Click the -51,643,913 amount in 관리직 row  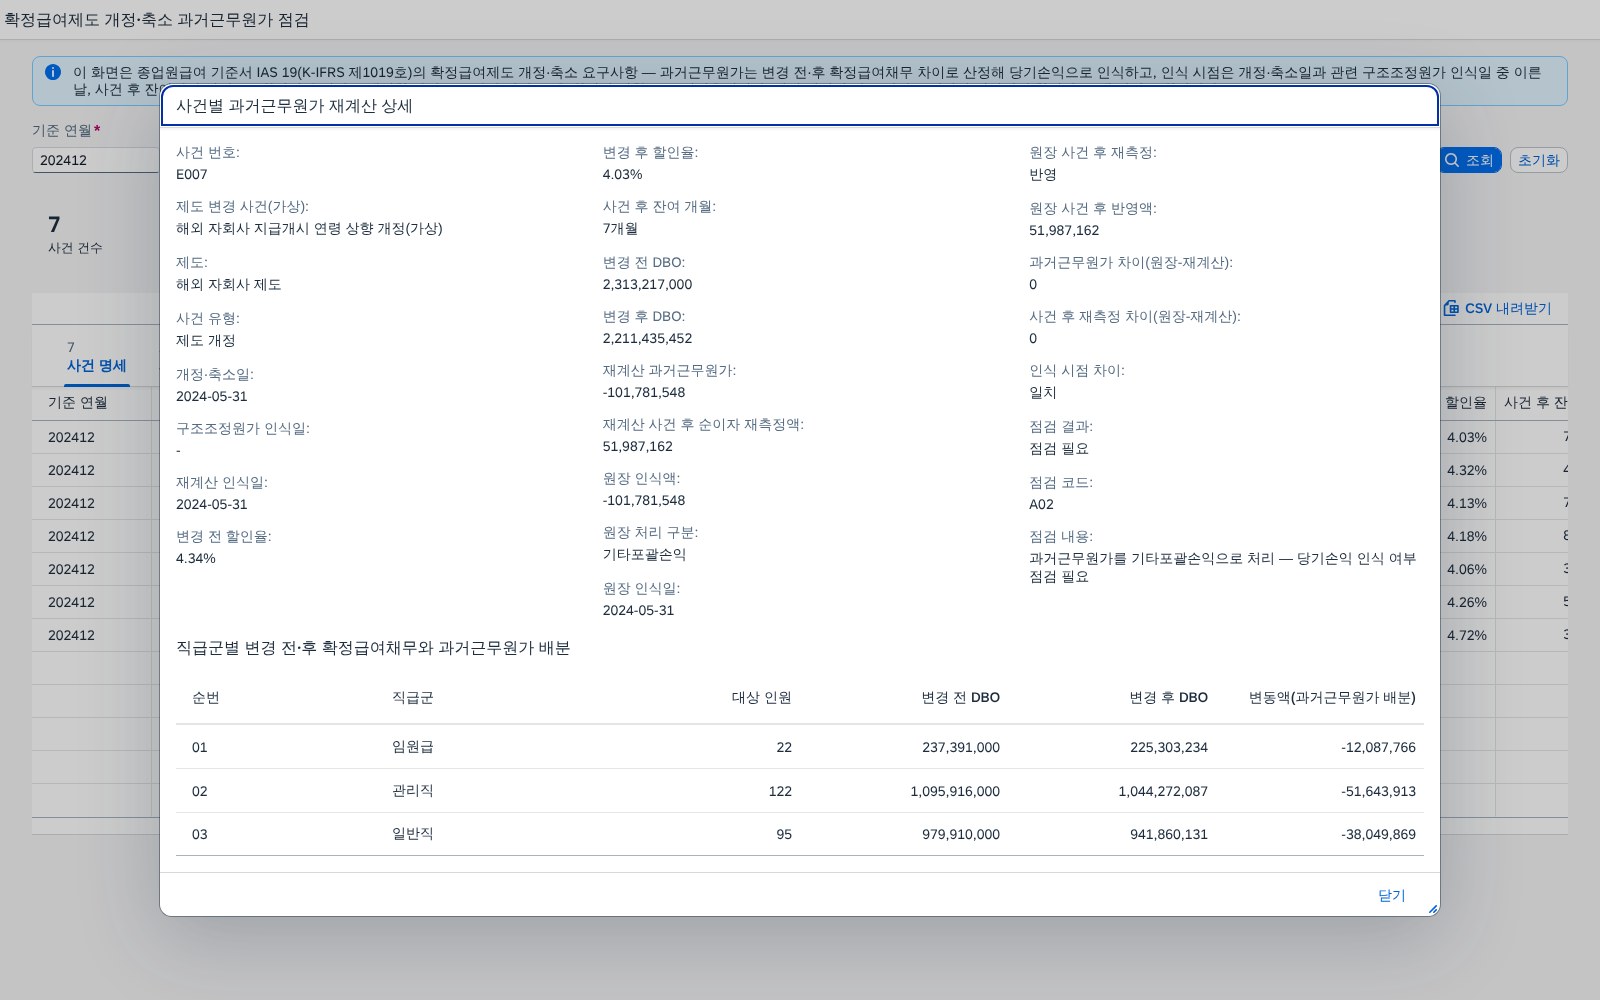(1378, 791)
